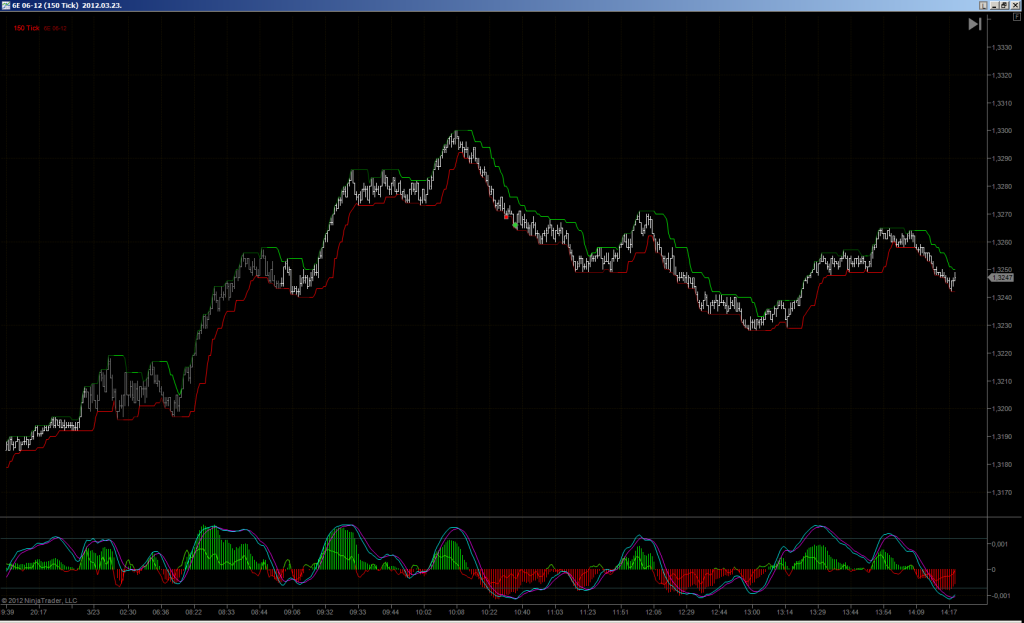This screenshot has height=623, width=1024.
Task: Click the small F icon above price axis
Action: (1017, 17)
